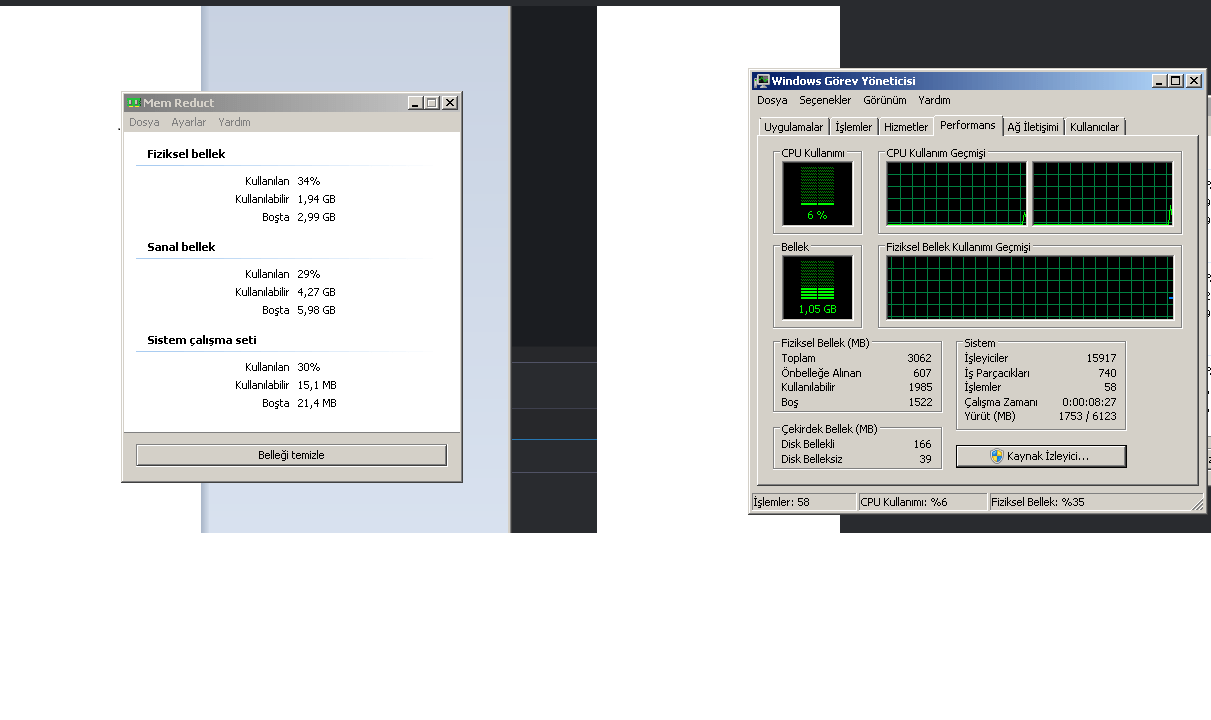
Task: Click the 21,4 MB value
Action: [x=317, y=403]
